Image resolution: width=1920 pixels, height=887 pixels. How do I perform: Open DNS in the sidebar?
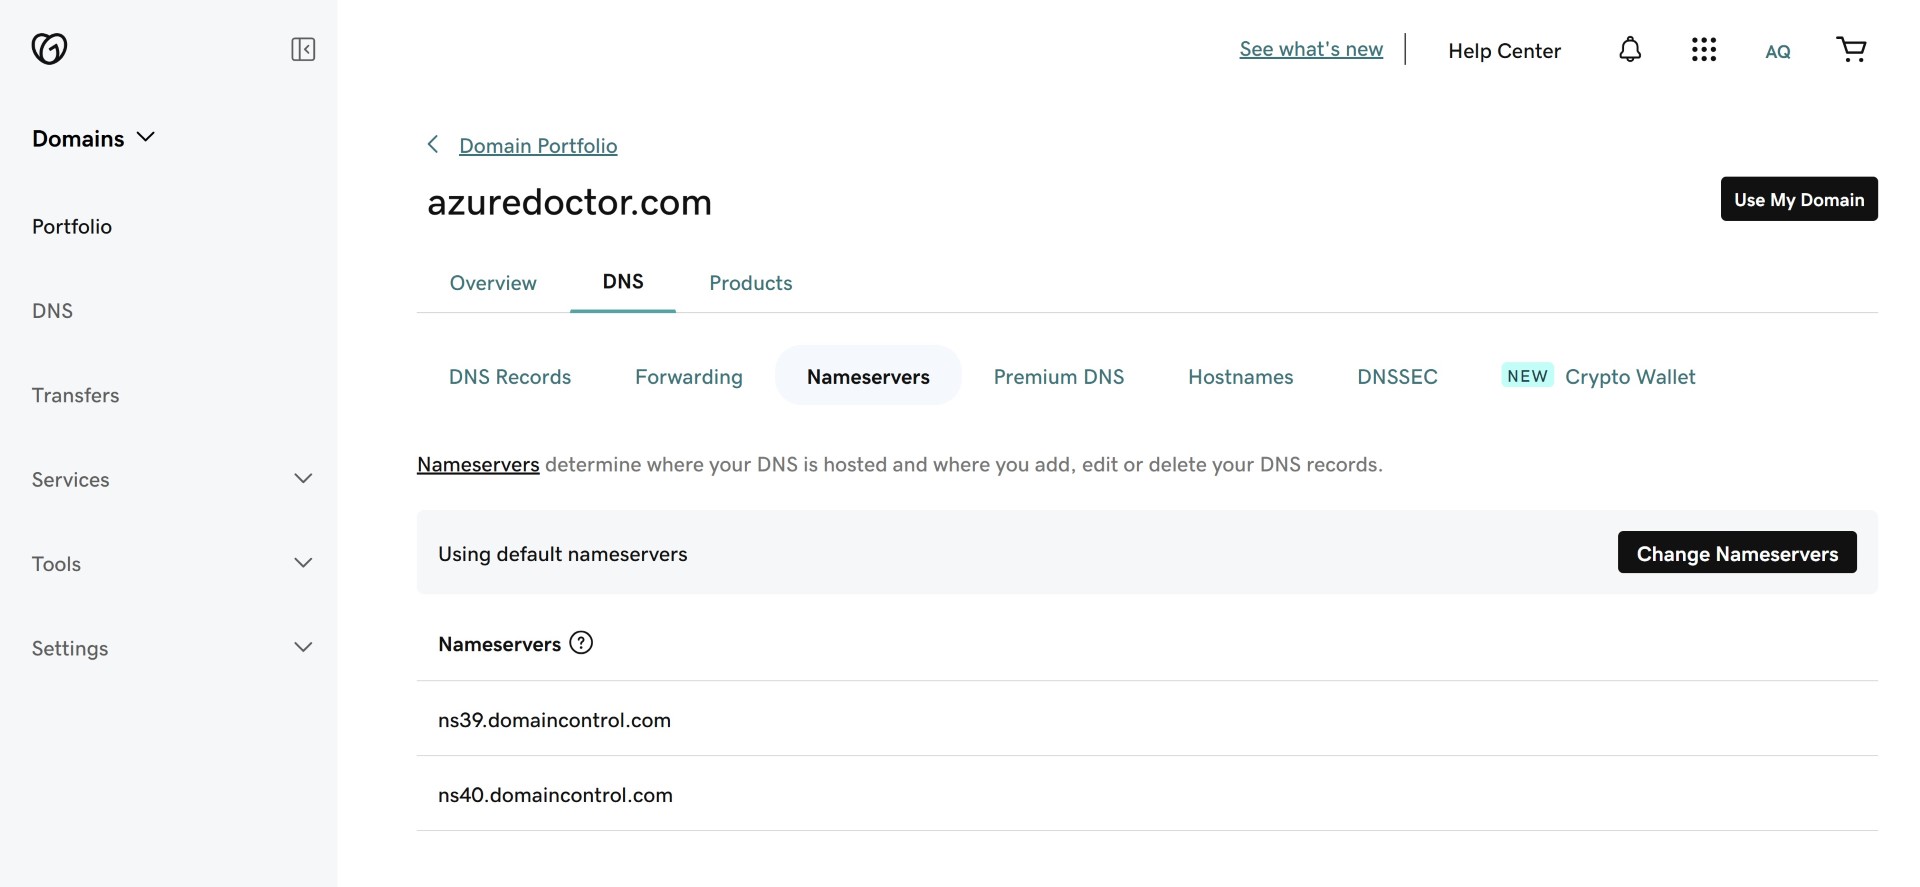click(x=52, y=310)
